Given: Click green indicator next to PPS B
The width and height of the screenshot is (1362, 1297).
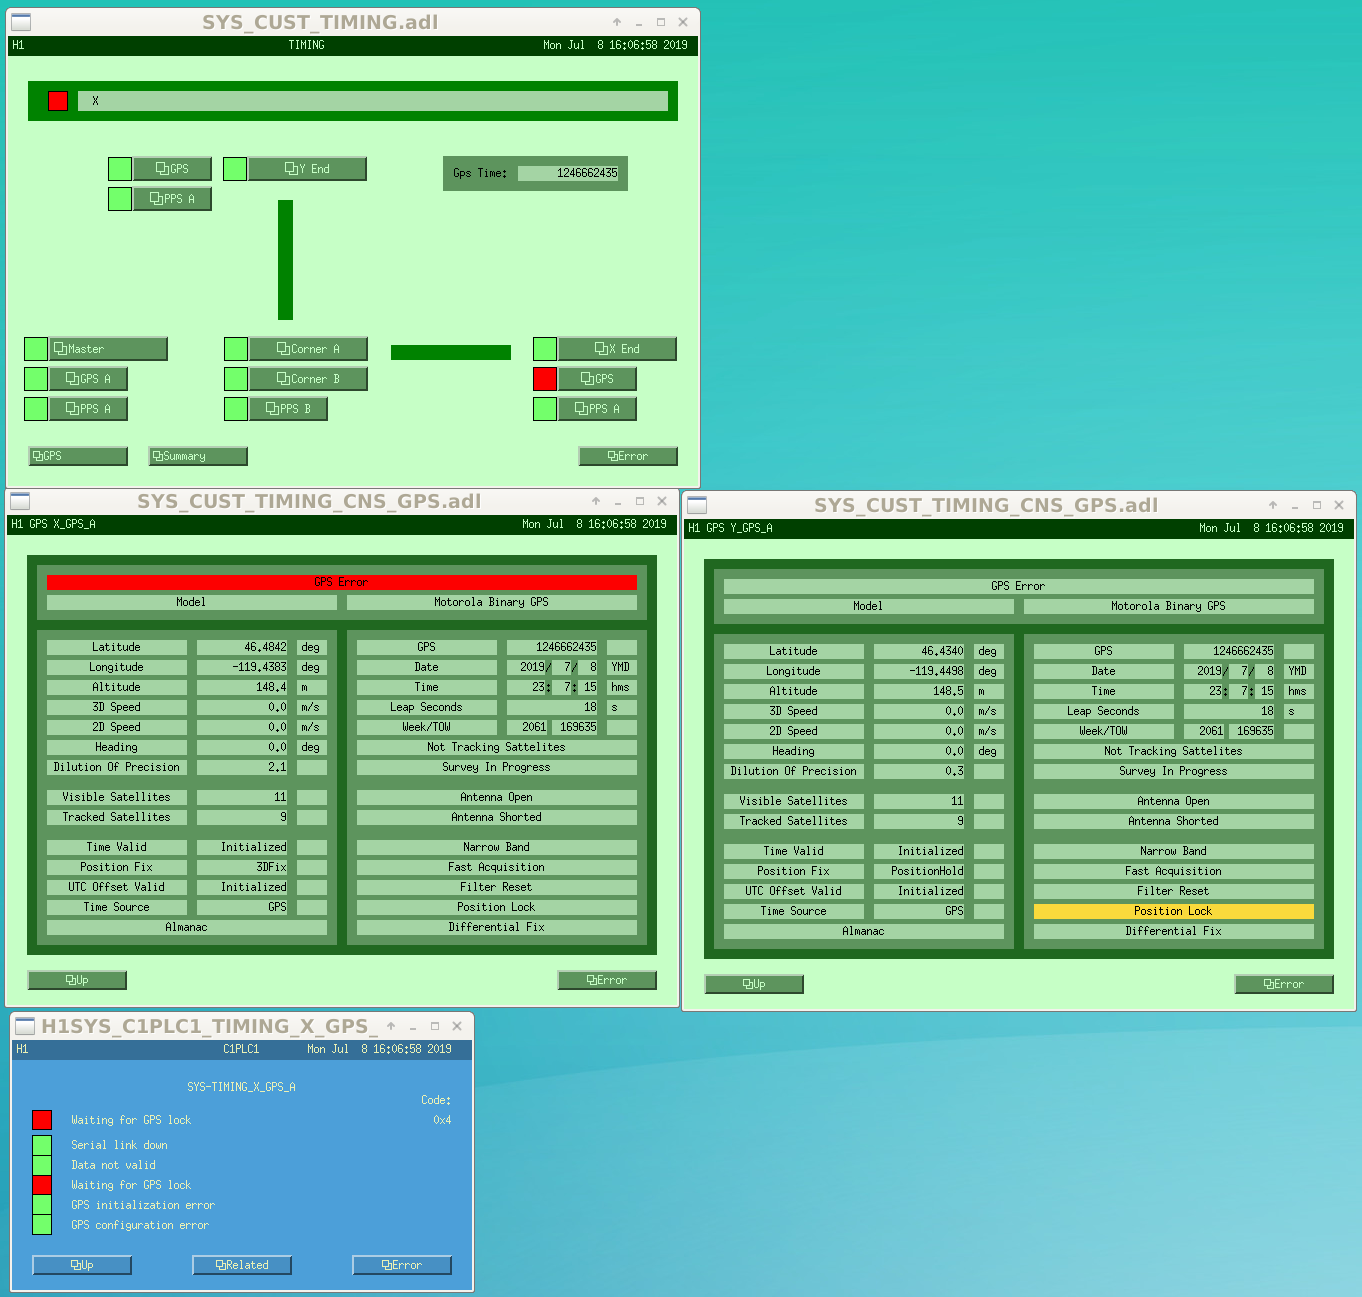Looking at the screenshot, I should (236, 409).
